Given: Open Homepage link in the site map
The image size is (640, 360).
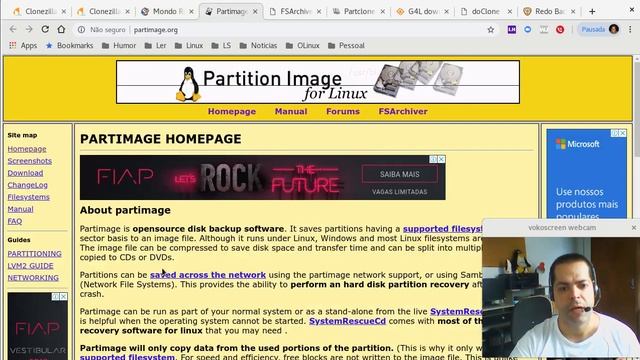Looking at the screenshot, I should point(27,149).
